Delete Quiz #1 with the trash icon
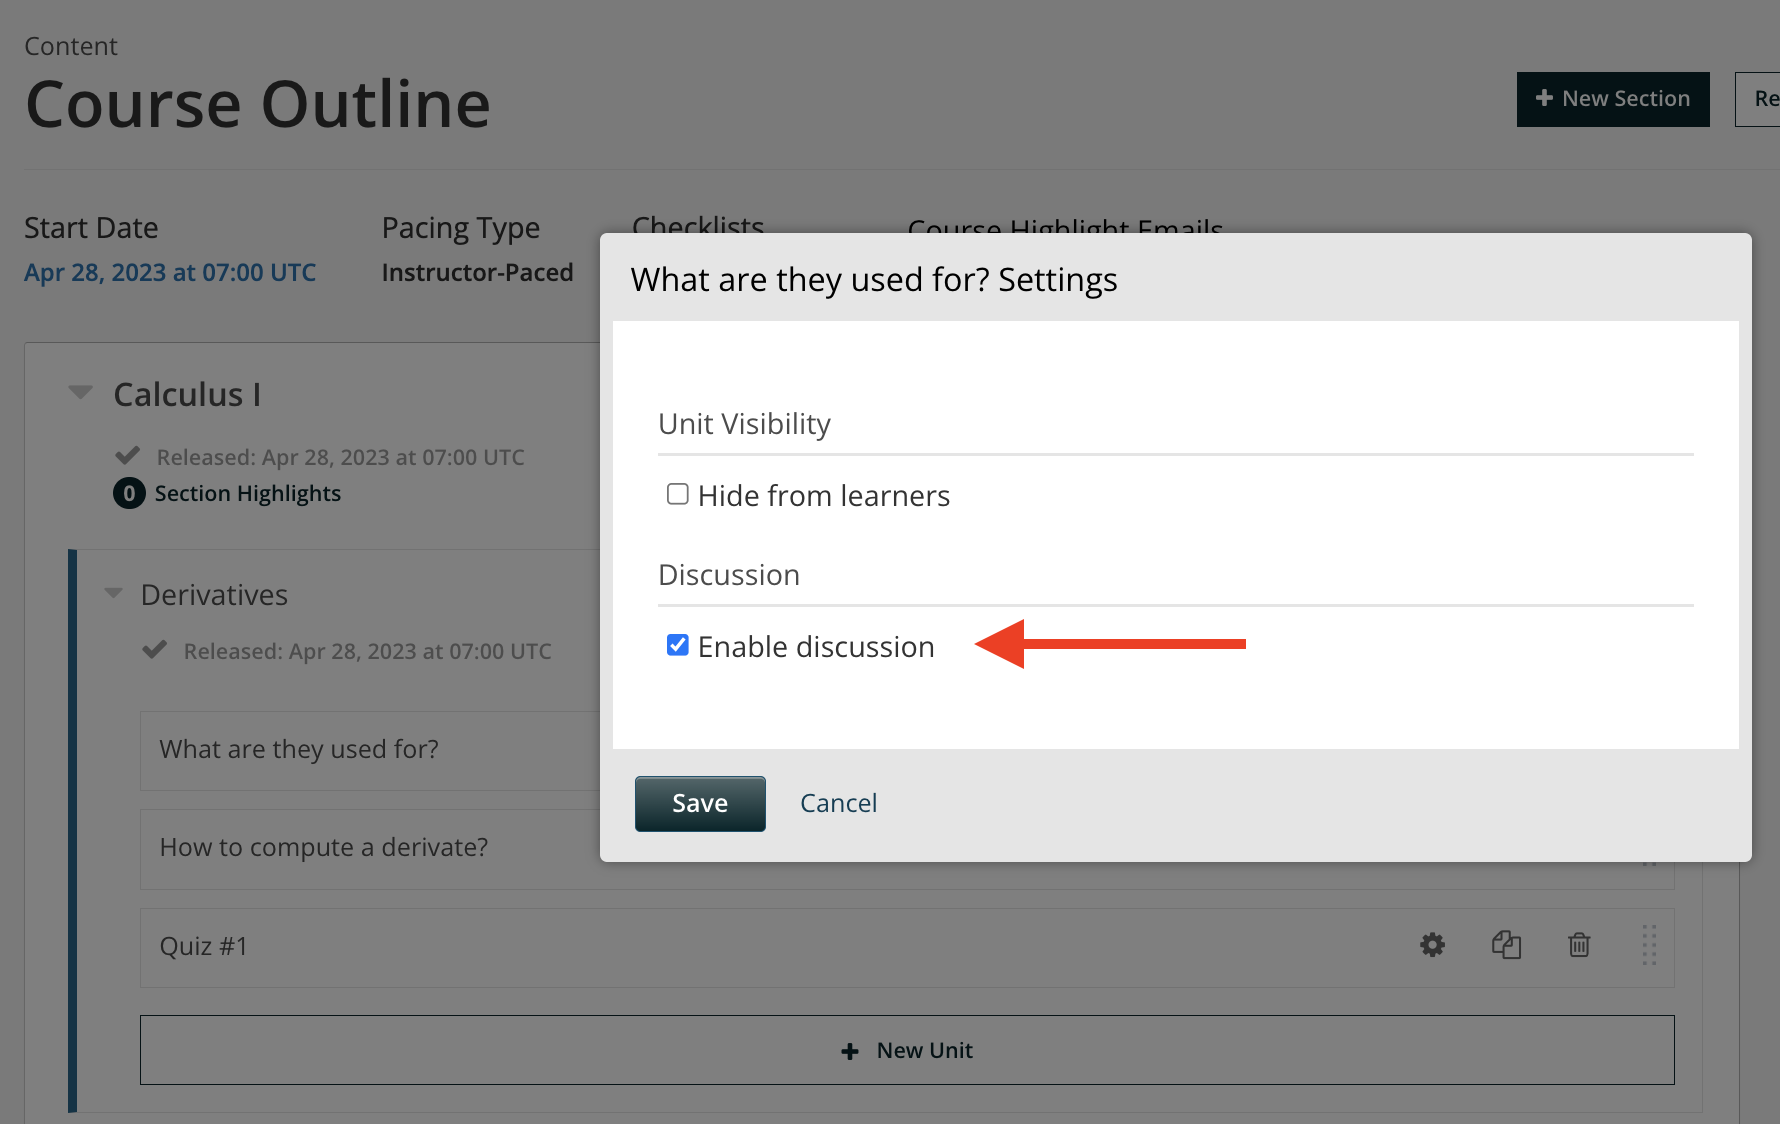The width and height of the screenshot is (1780, 1124). click(1579, 945)
